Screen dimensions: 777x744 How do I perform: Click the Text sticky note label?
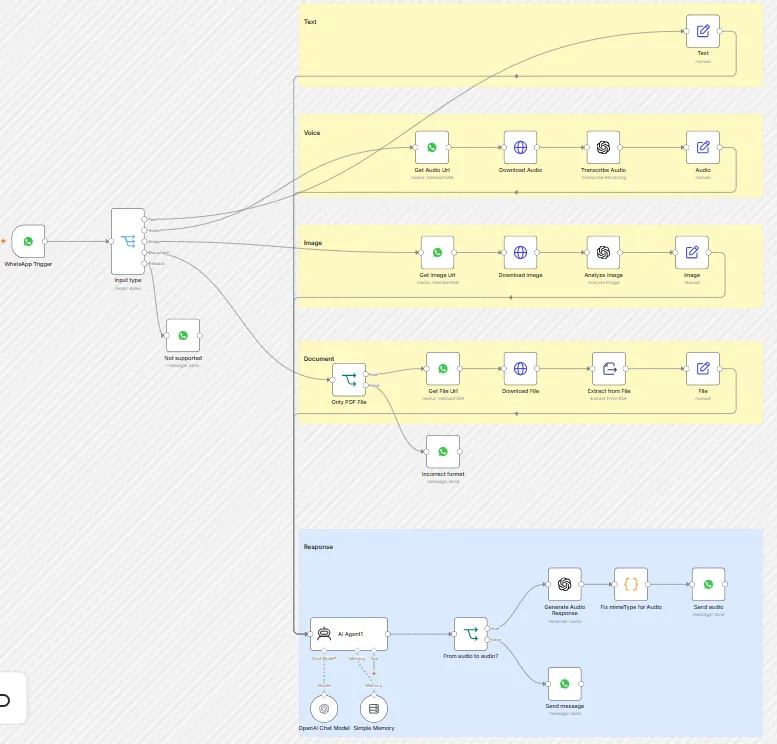point(310,22)
